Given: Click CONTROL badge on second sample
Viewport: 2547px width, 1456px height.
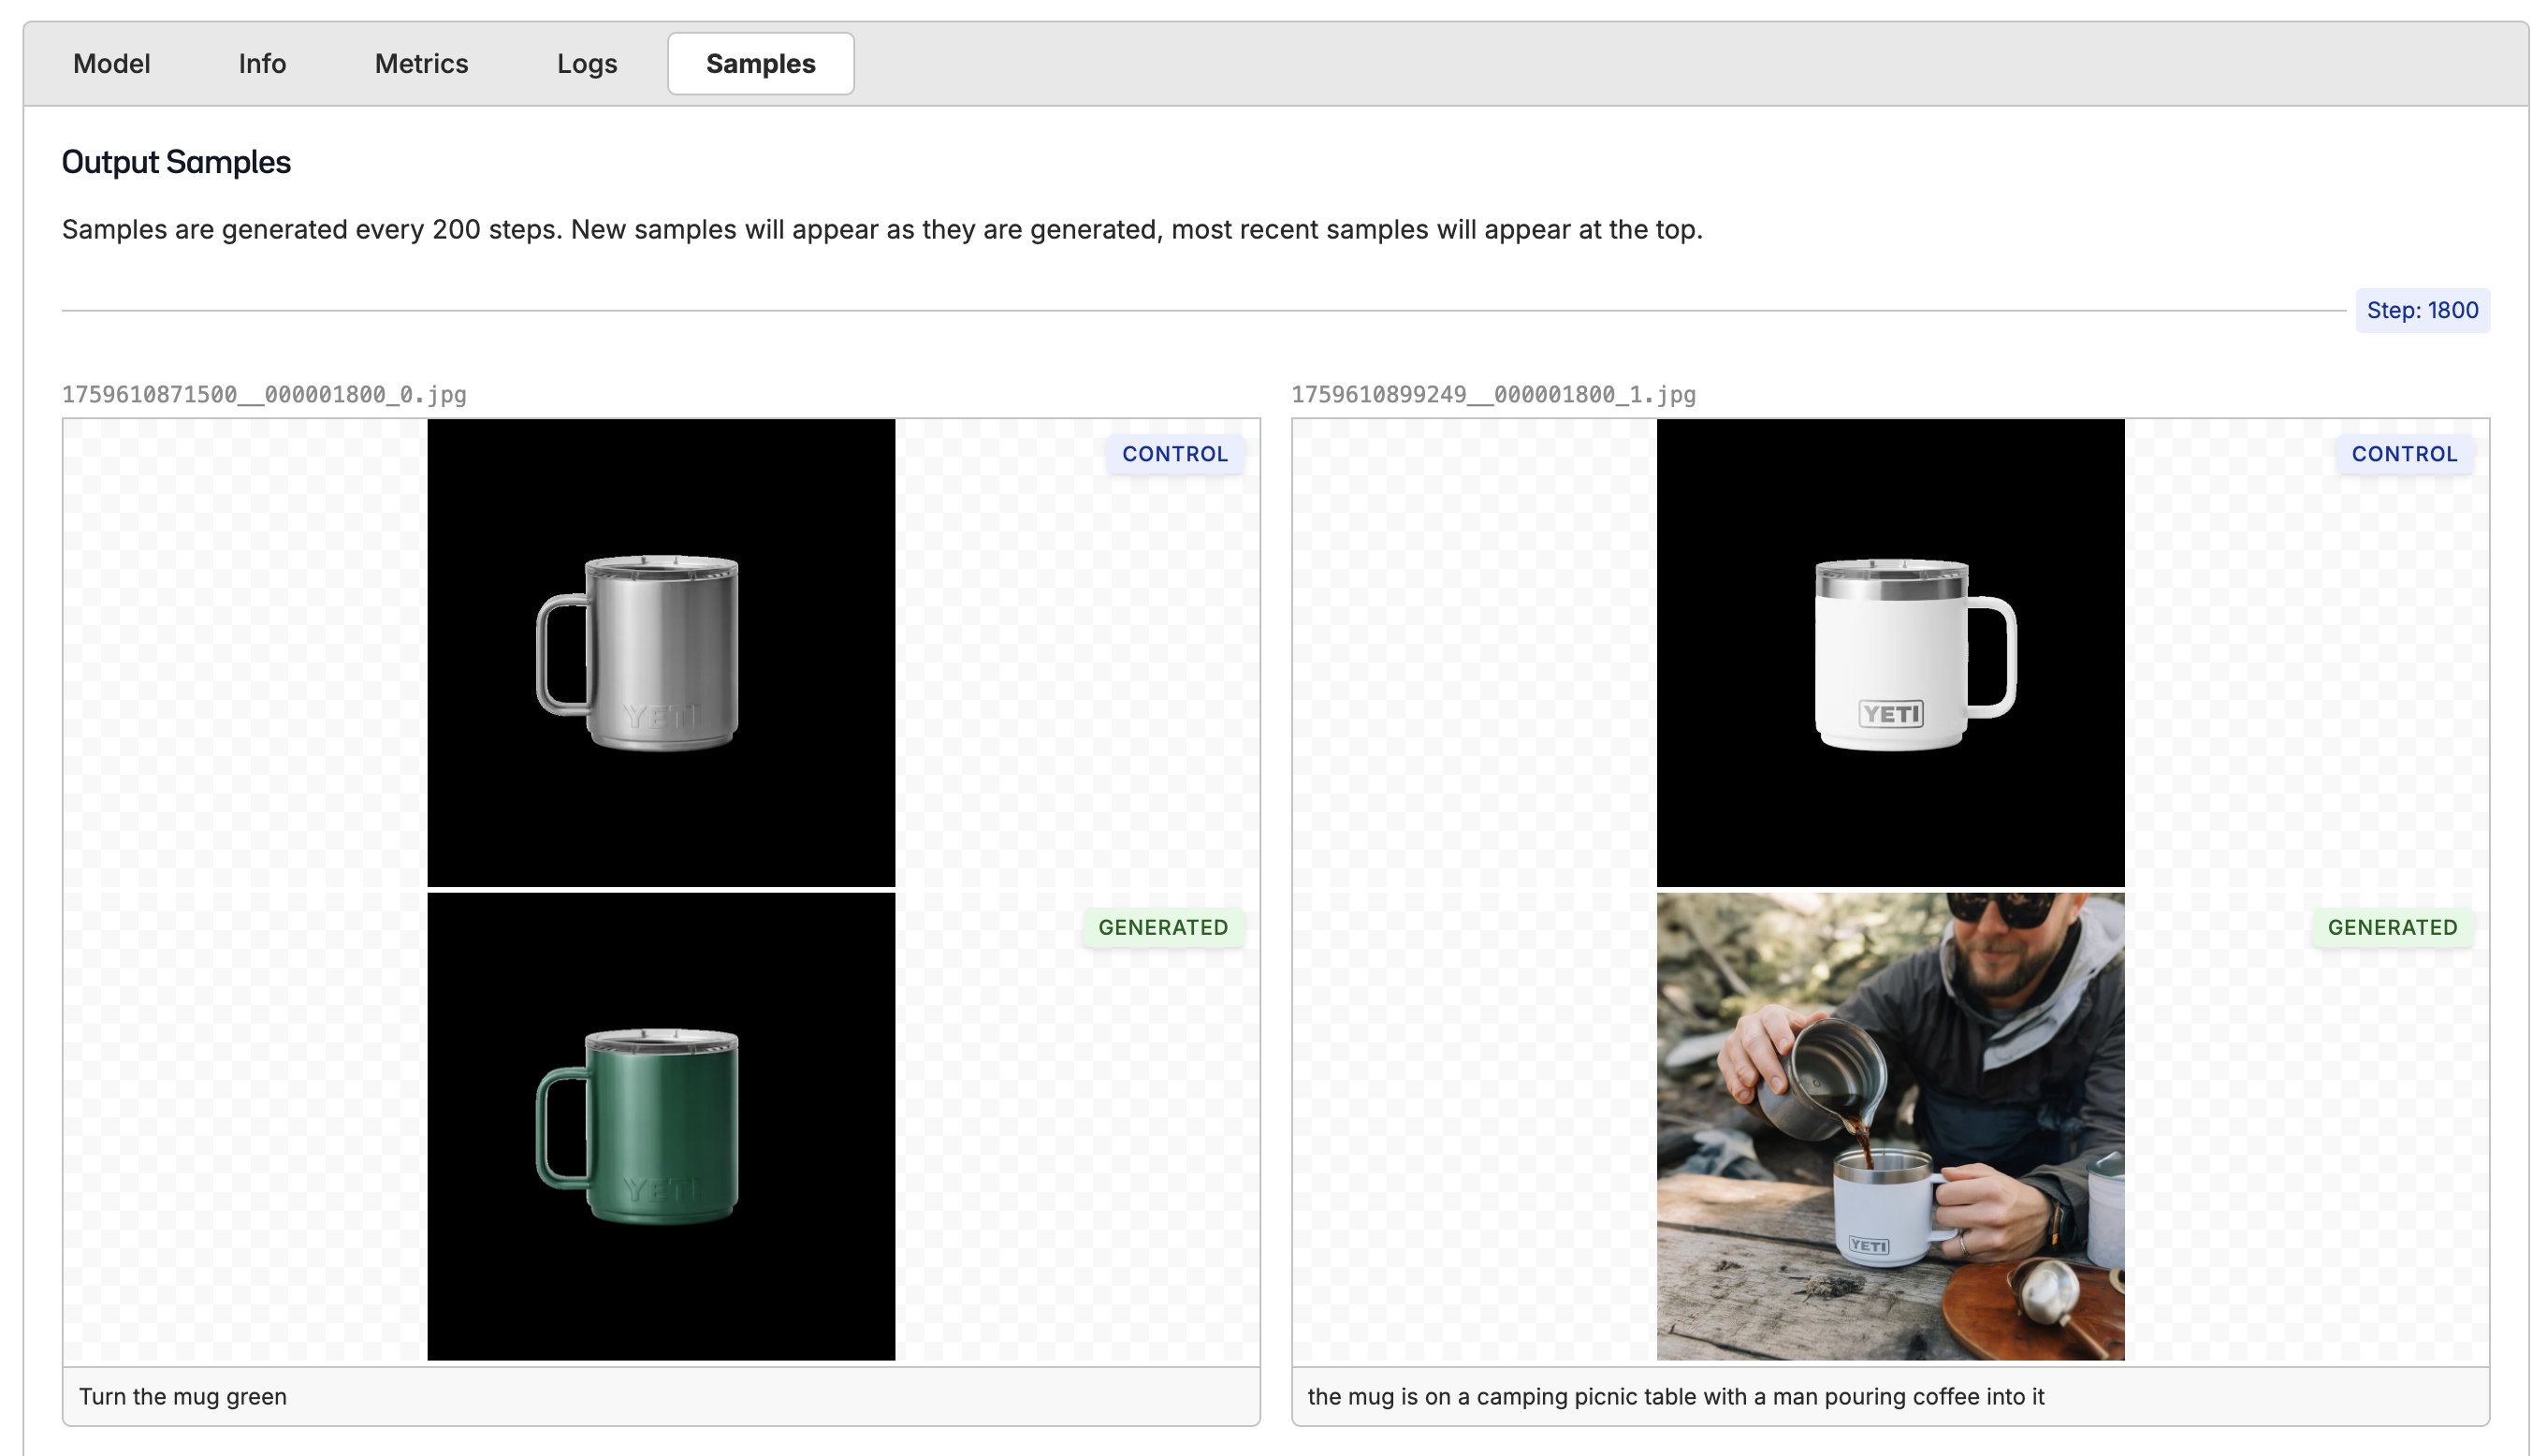Looking at the screenshot, I should (x=2403, y=454).
